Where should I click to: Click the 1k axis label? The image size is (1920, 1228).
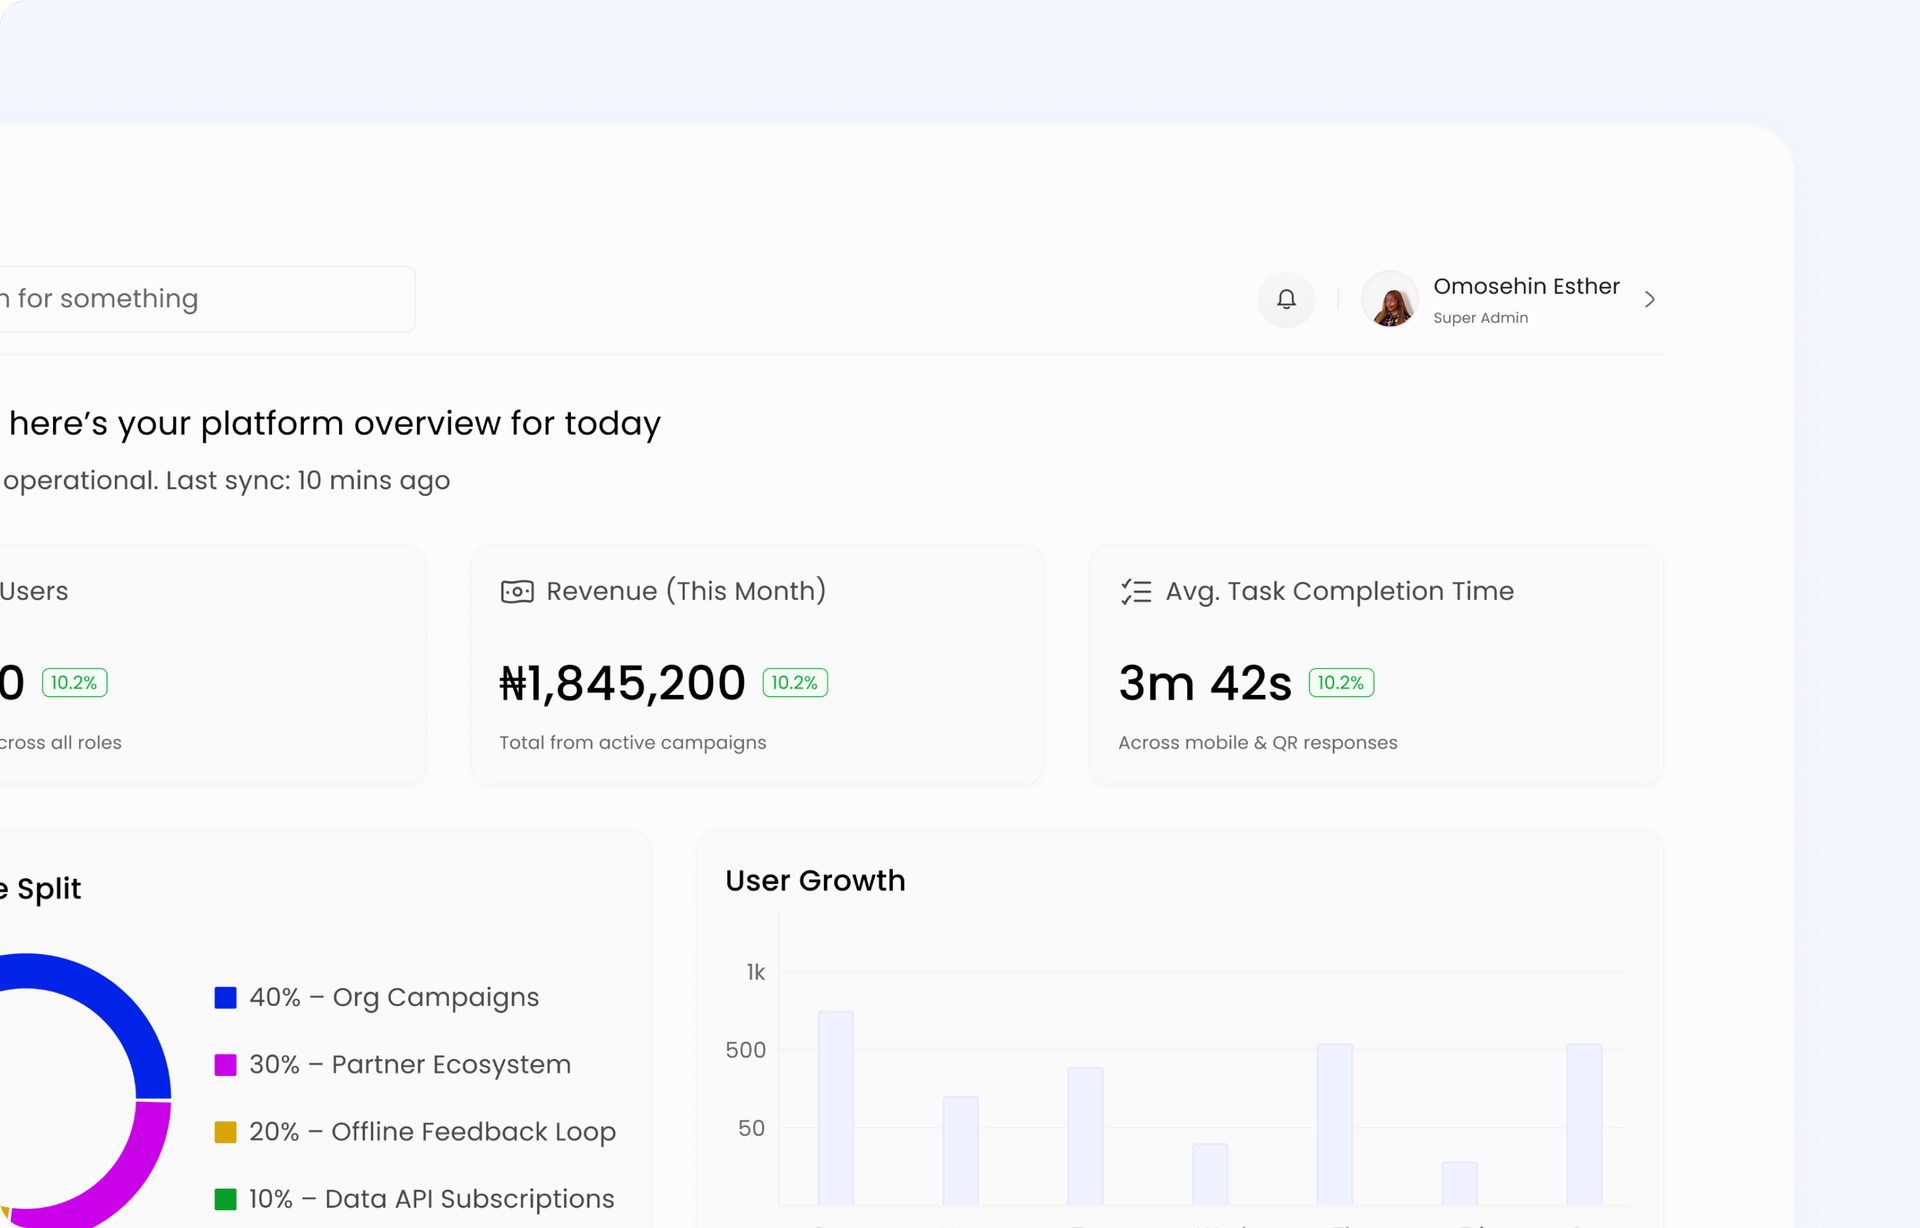coord(756,972)
